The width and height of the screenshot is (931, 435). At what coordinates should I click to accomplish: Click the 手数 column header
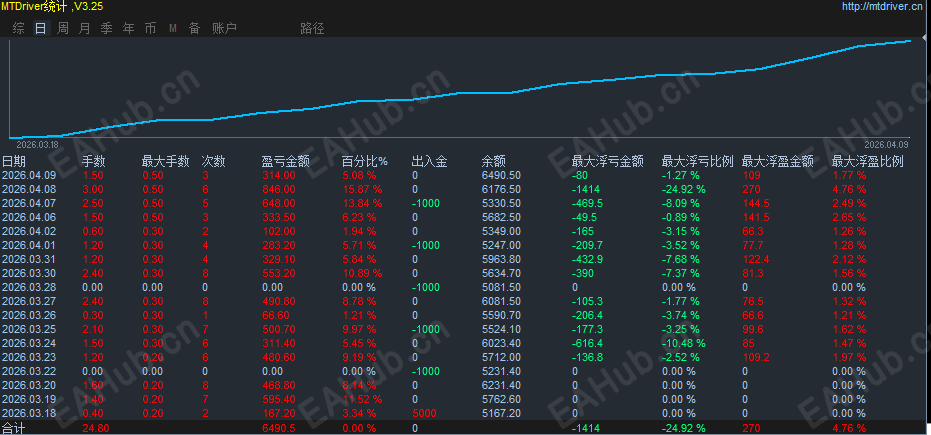pos(93,161)
